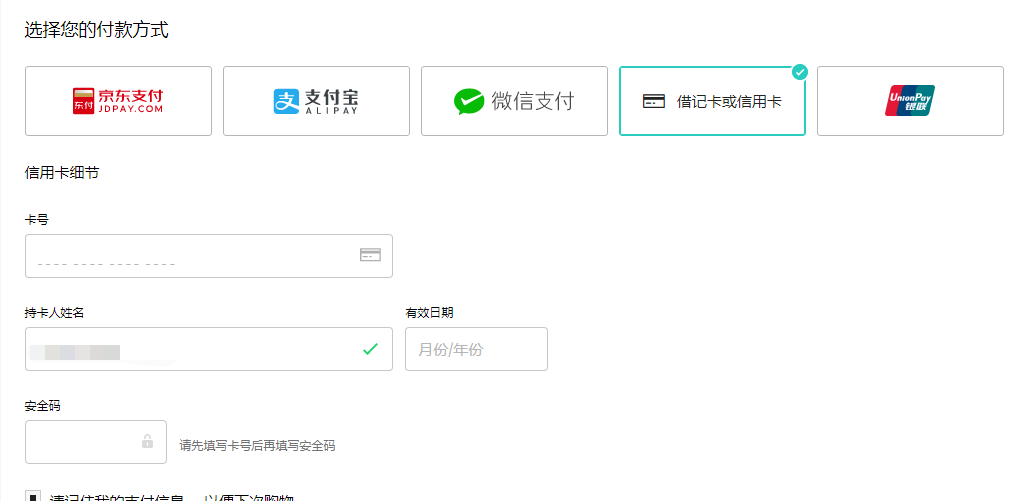Click the 安全码 security code input
This screenshot has height=501, width=1010.
click(x=82, y=441)
